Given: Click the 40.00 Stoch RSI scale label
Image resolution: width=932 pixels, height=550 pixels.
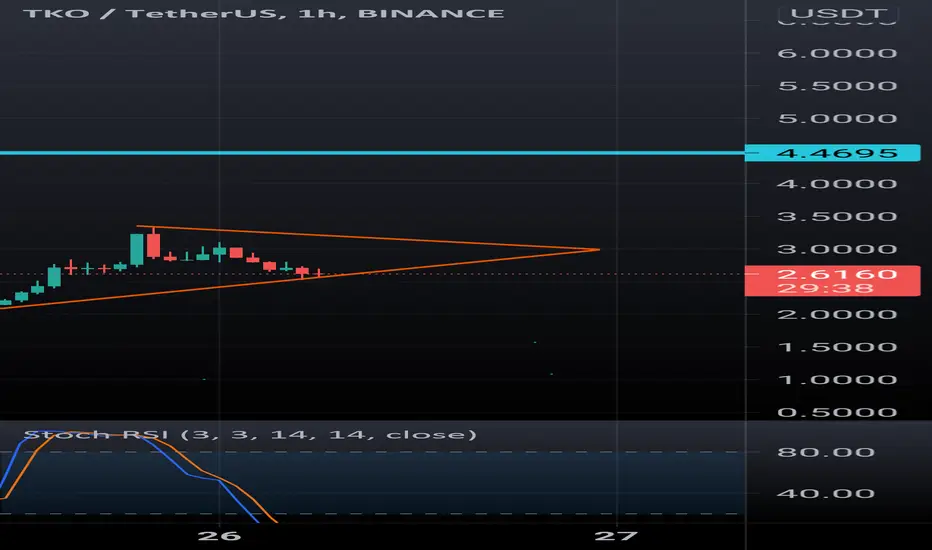Looking at the screenshot, I should pyautogui.click(x=826, y=494).
